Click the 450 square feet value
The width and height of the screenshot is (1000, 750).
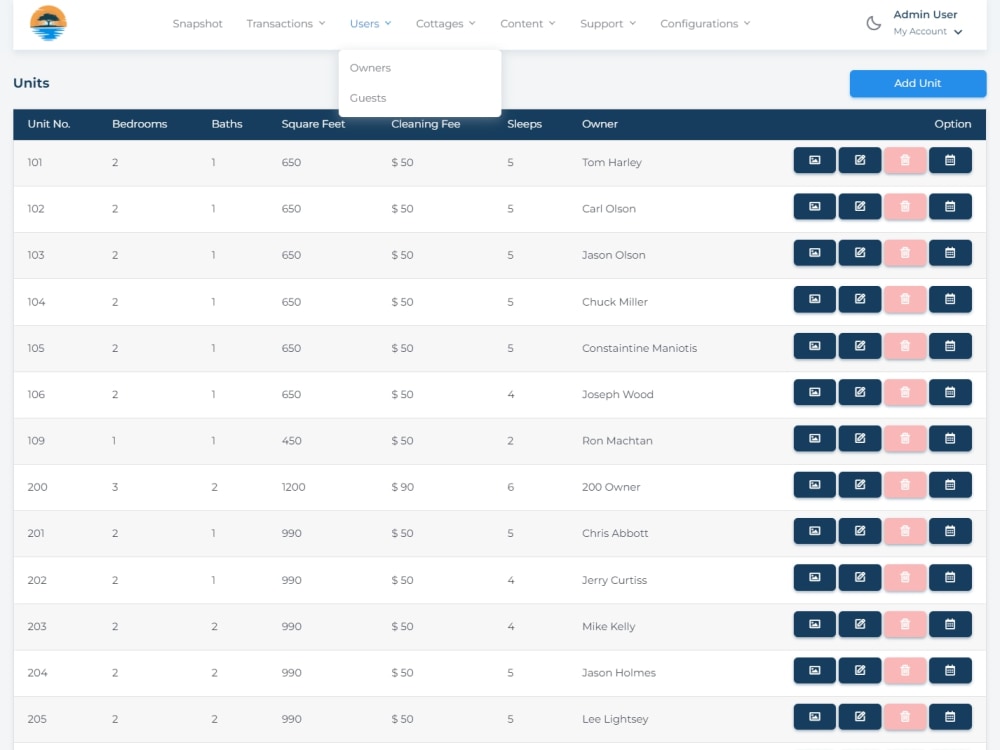click(x=291, y=441)
